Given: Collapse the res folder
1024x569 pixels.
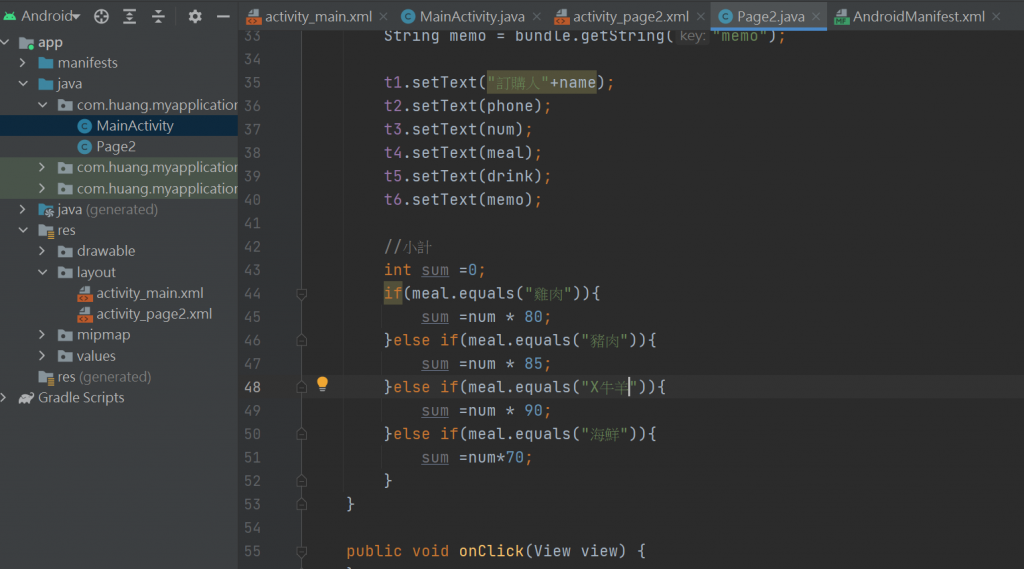Looking at the screenshot, I should tap(23, 230).
